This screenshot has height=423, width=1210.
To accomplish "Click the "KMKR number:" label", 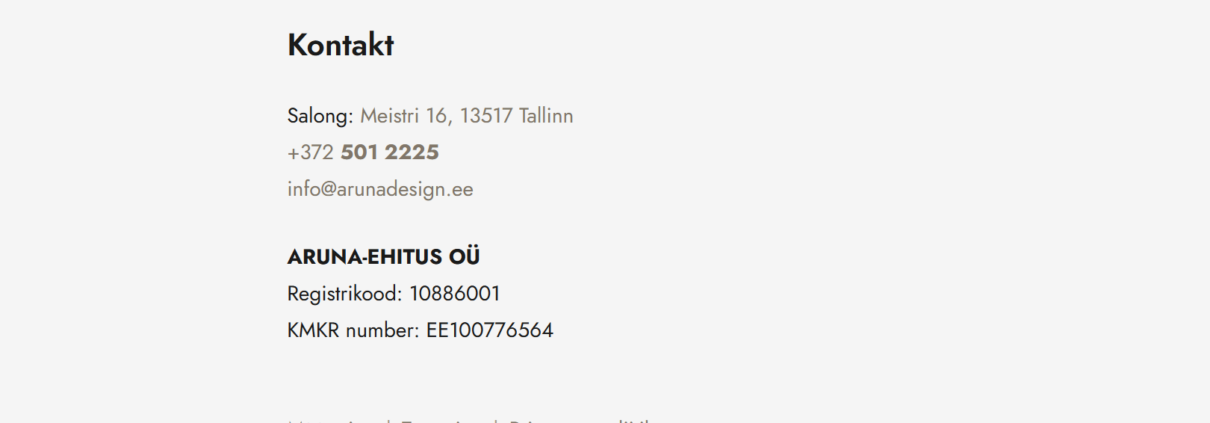I will 353,330.
